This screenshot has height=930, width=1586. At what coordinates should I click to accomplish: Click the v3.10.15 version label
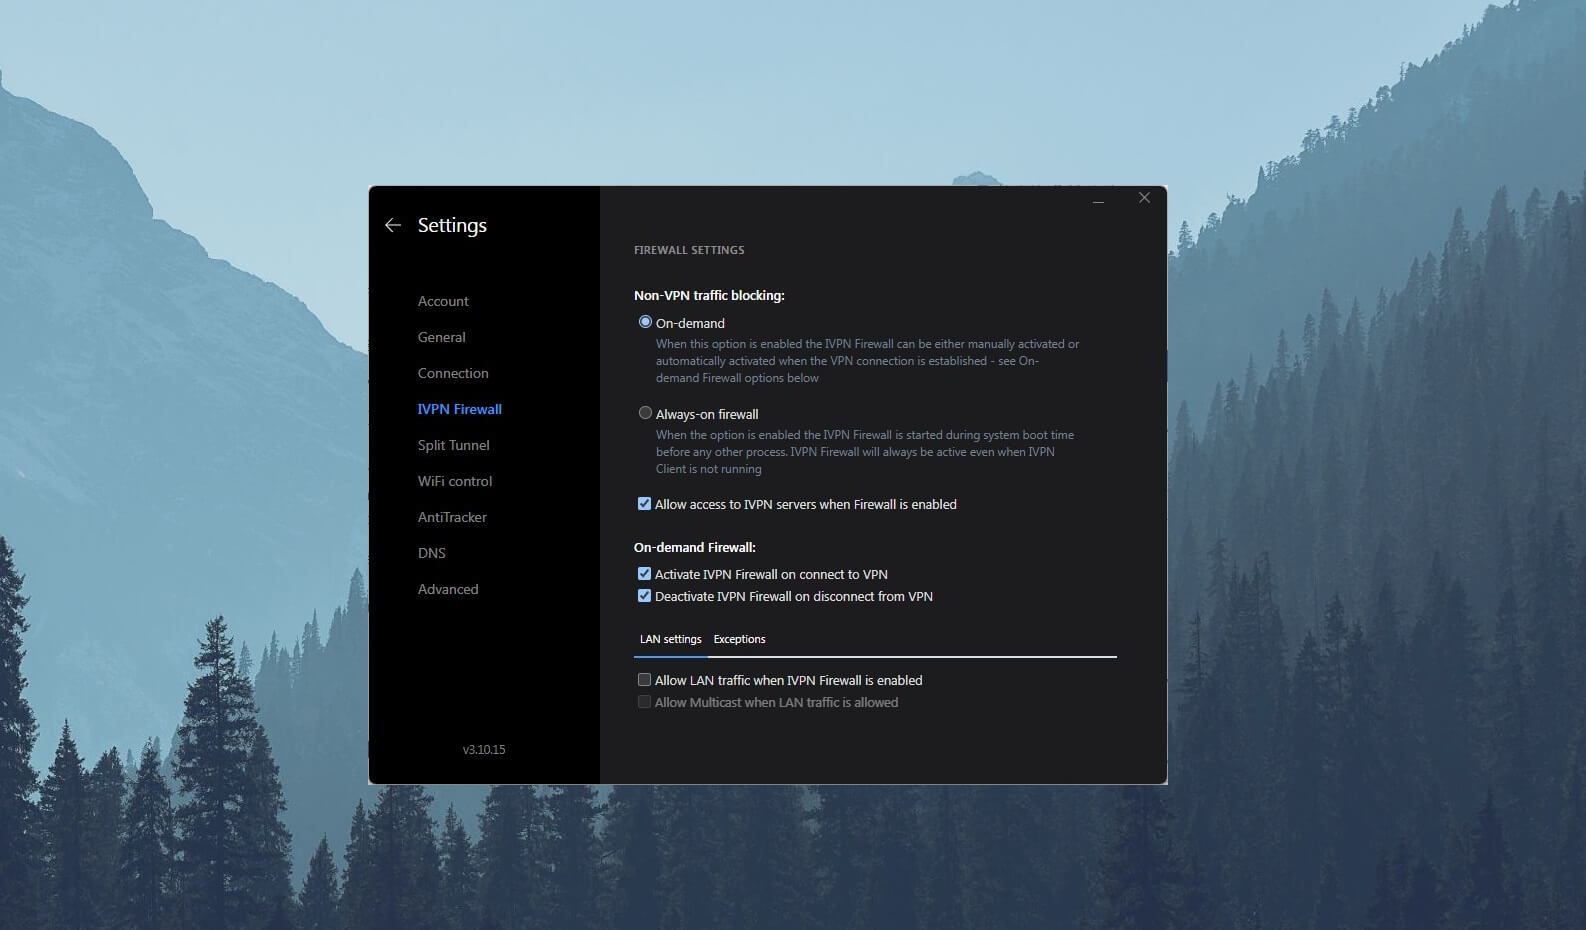click(x=484, y=749)
